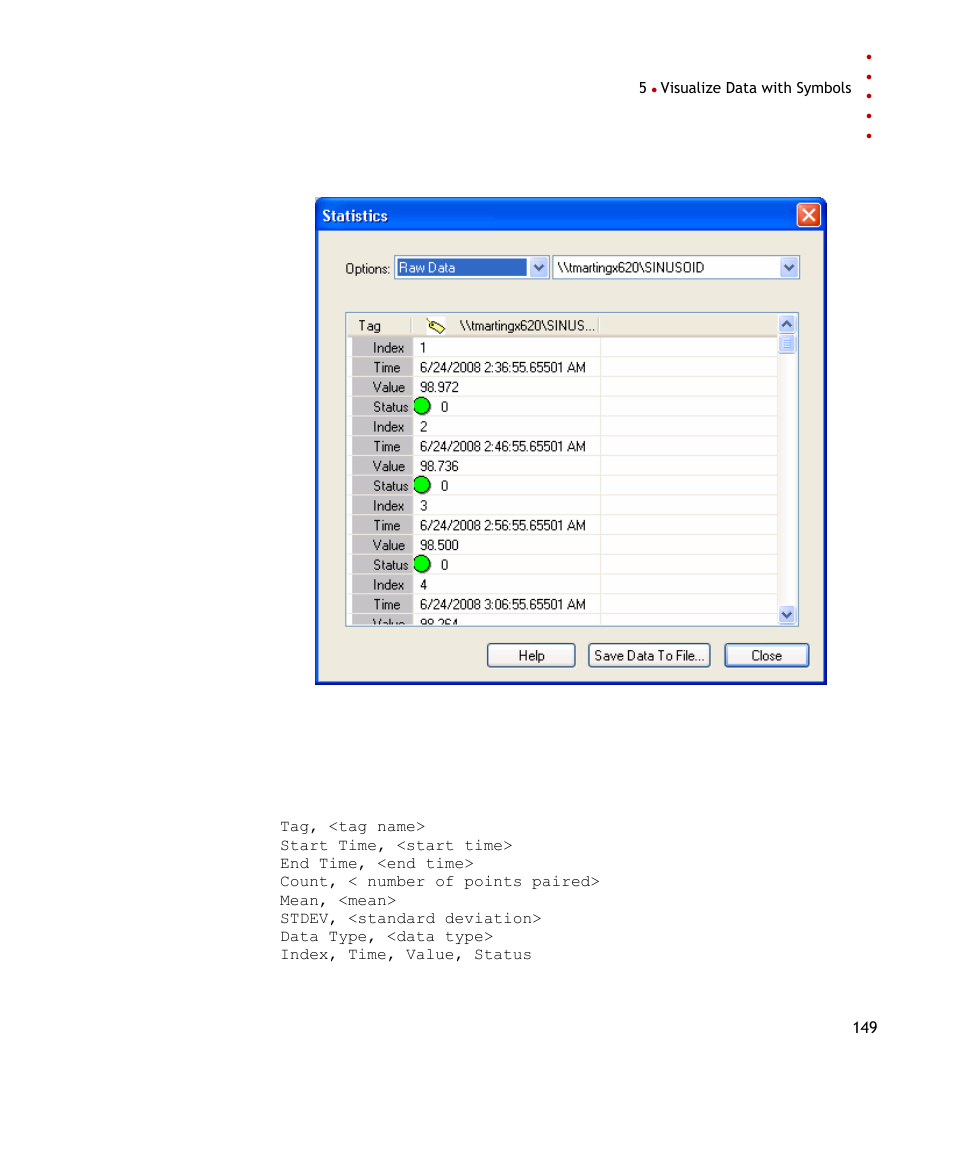Select the value 98.972 cell

[x=506, y=388]
